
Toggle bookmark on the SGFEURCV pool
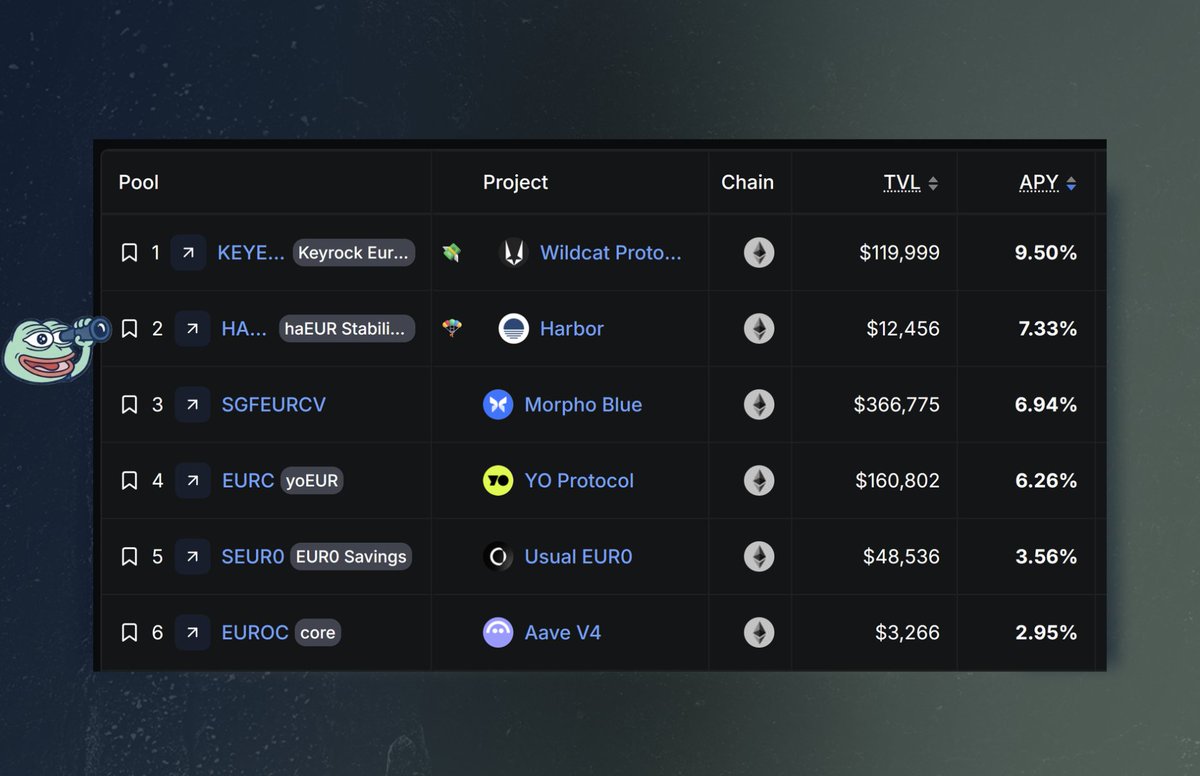click(129, 405)
